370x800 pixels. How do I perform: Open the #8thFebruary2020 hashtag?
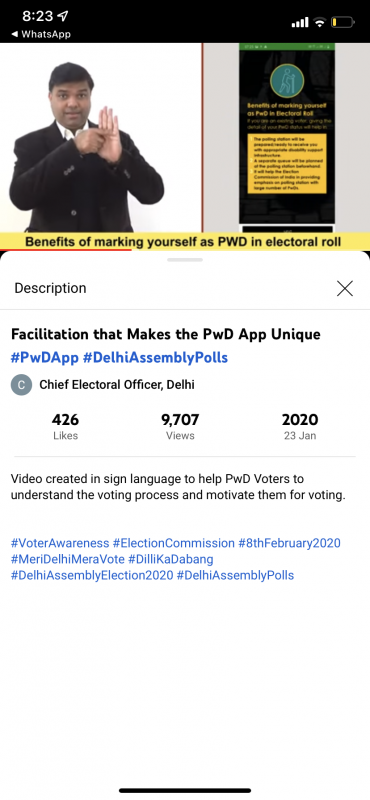pyautogui.click(x=289, y=543)
